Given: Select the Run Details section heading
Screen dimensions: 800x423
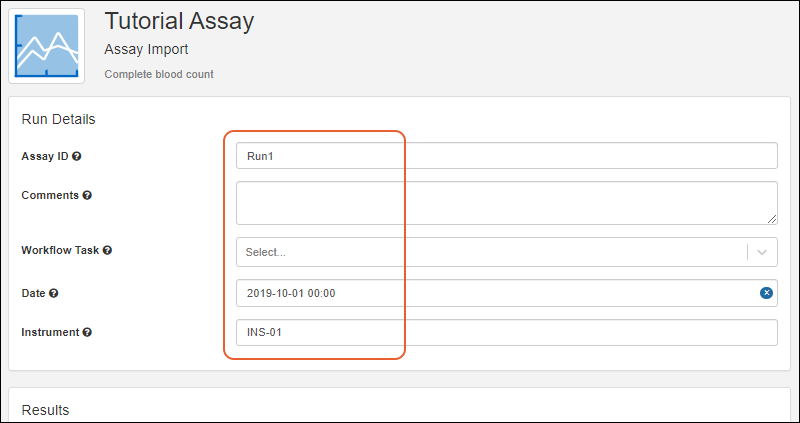Looking at the screenshot, I should pyautogui.click(x=58, y=119).
